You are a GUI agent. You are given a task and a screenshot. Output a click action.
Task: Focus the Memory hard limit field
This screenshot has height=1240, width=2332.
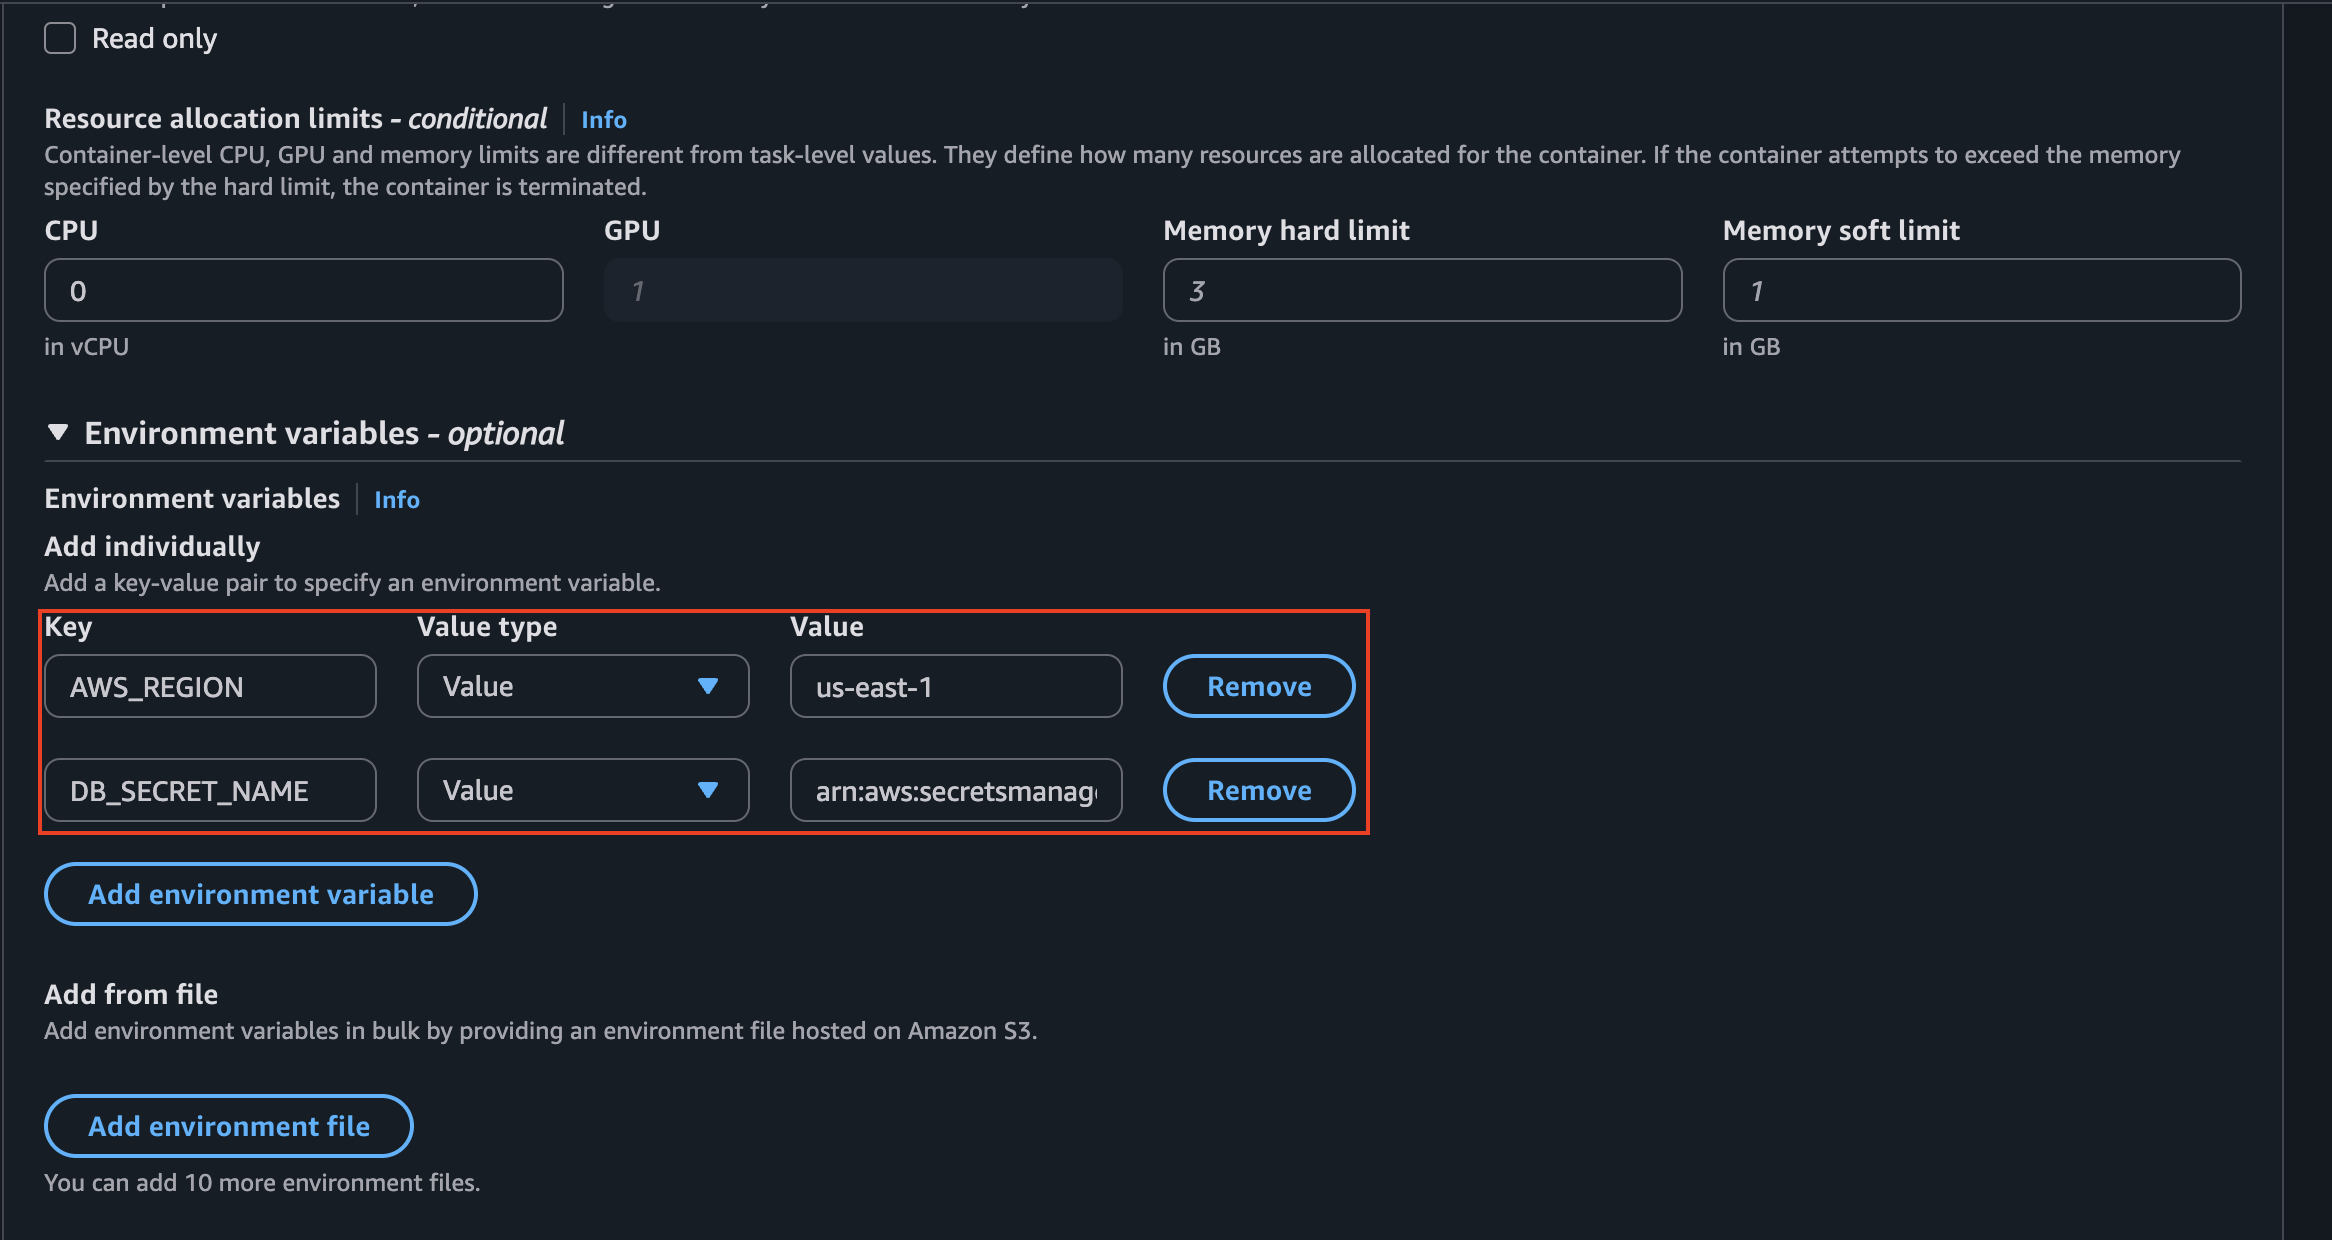(1421, 291)
